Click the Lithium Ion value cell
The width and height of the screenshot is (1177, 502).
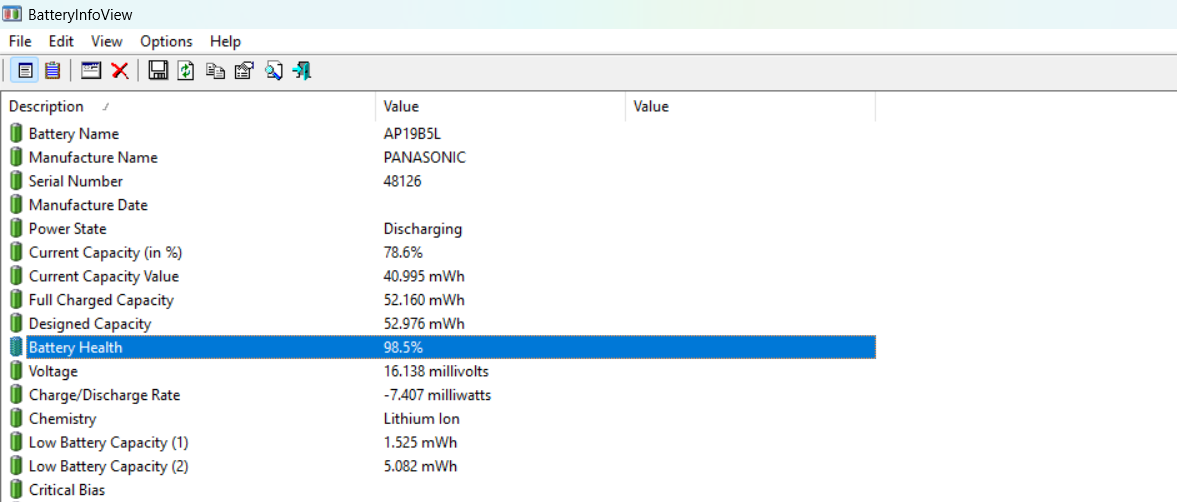click(x=421, y=418)
